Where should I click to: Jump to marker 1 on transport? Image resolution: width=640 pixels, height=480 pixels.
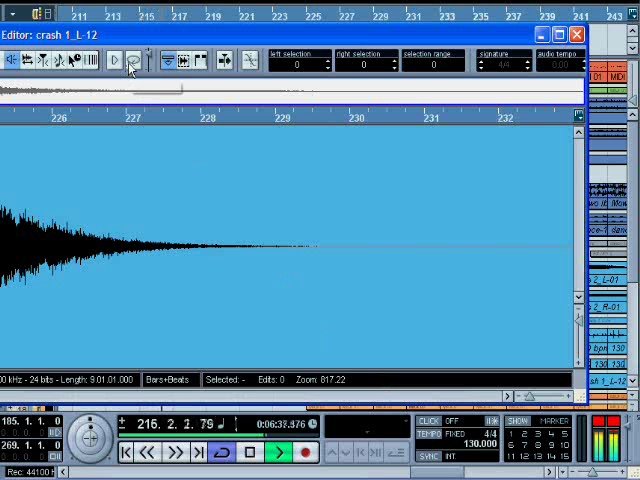tap(511, 434)
